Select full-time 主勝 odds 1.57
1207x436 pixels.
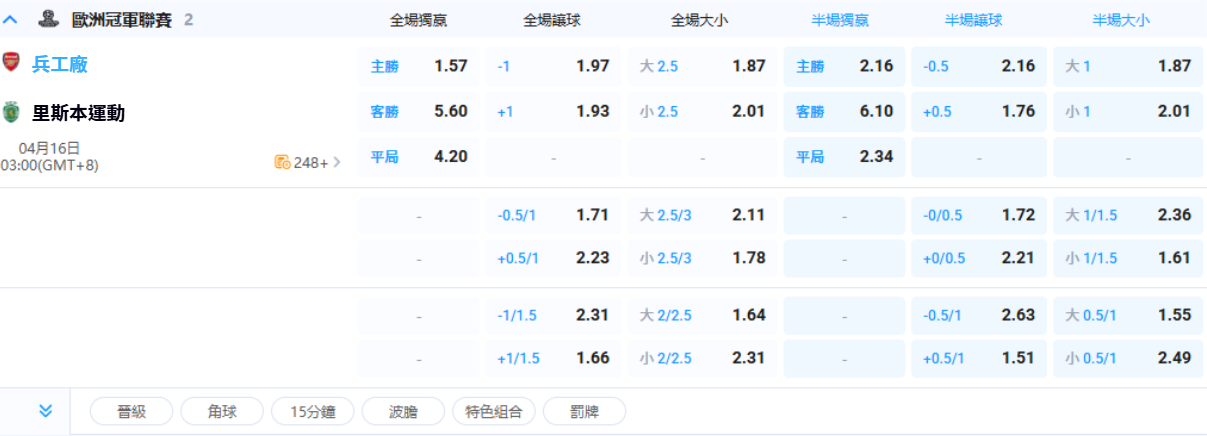(x=419, y=66)
